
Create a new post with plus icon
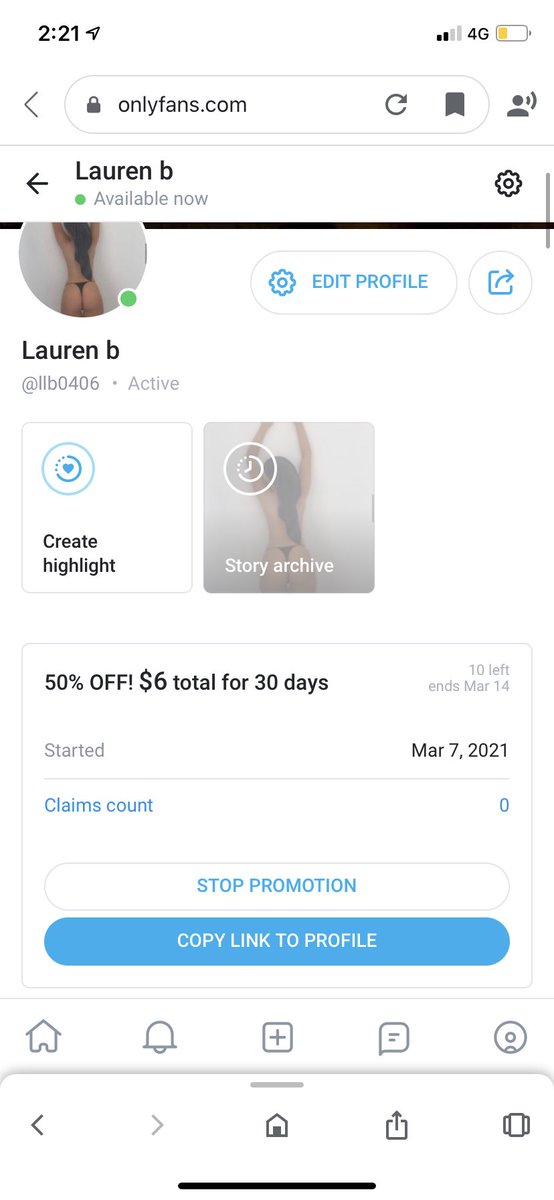coord(277,1038)
